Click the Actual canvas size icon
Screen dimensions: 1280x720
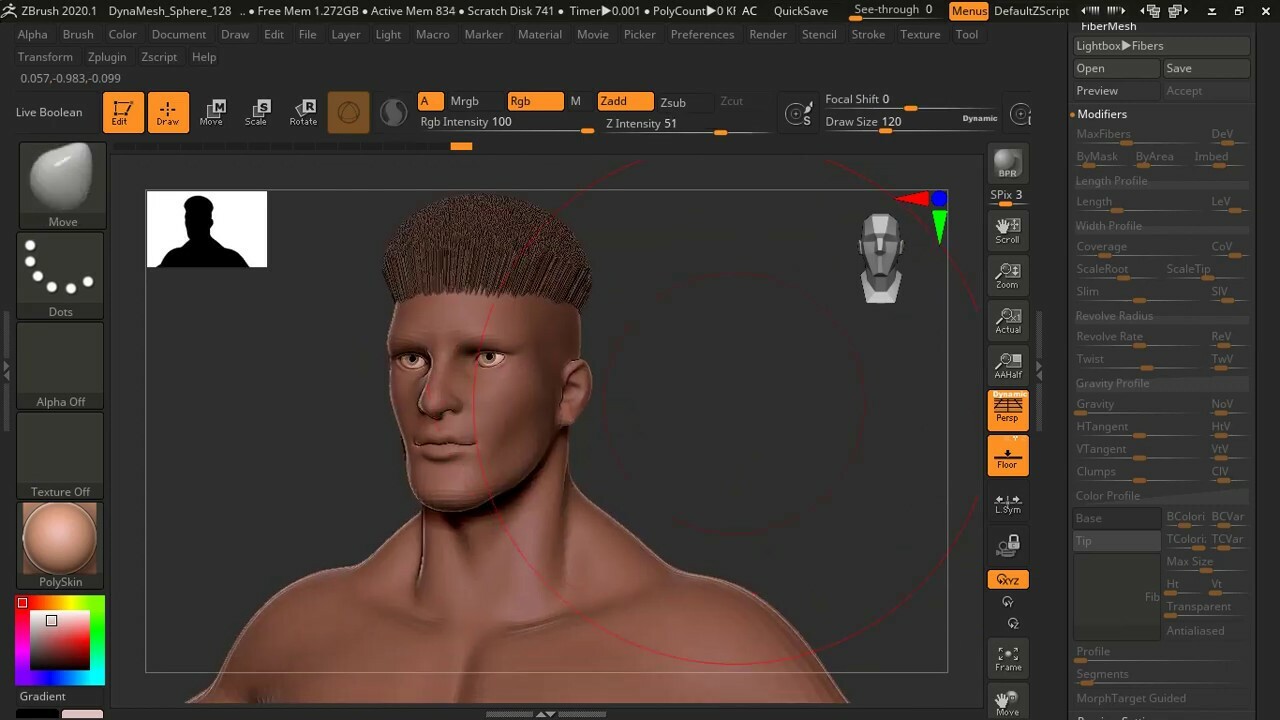[1007, 320]
